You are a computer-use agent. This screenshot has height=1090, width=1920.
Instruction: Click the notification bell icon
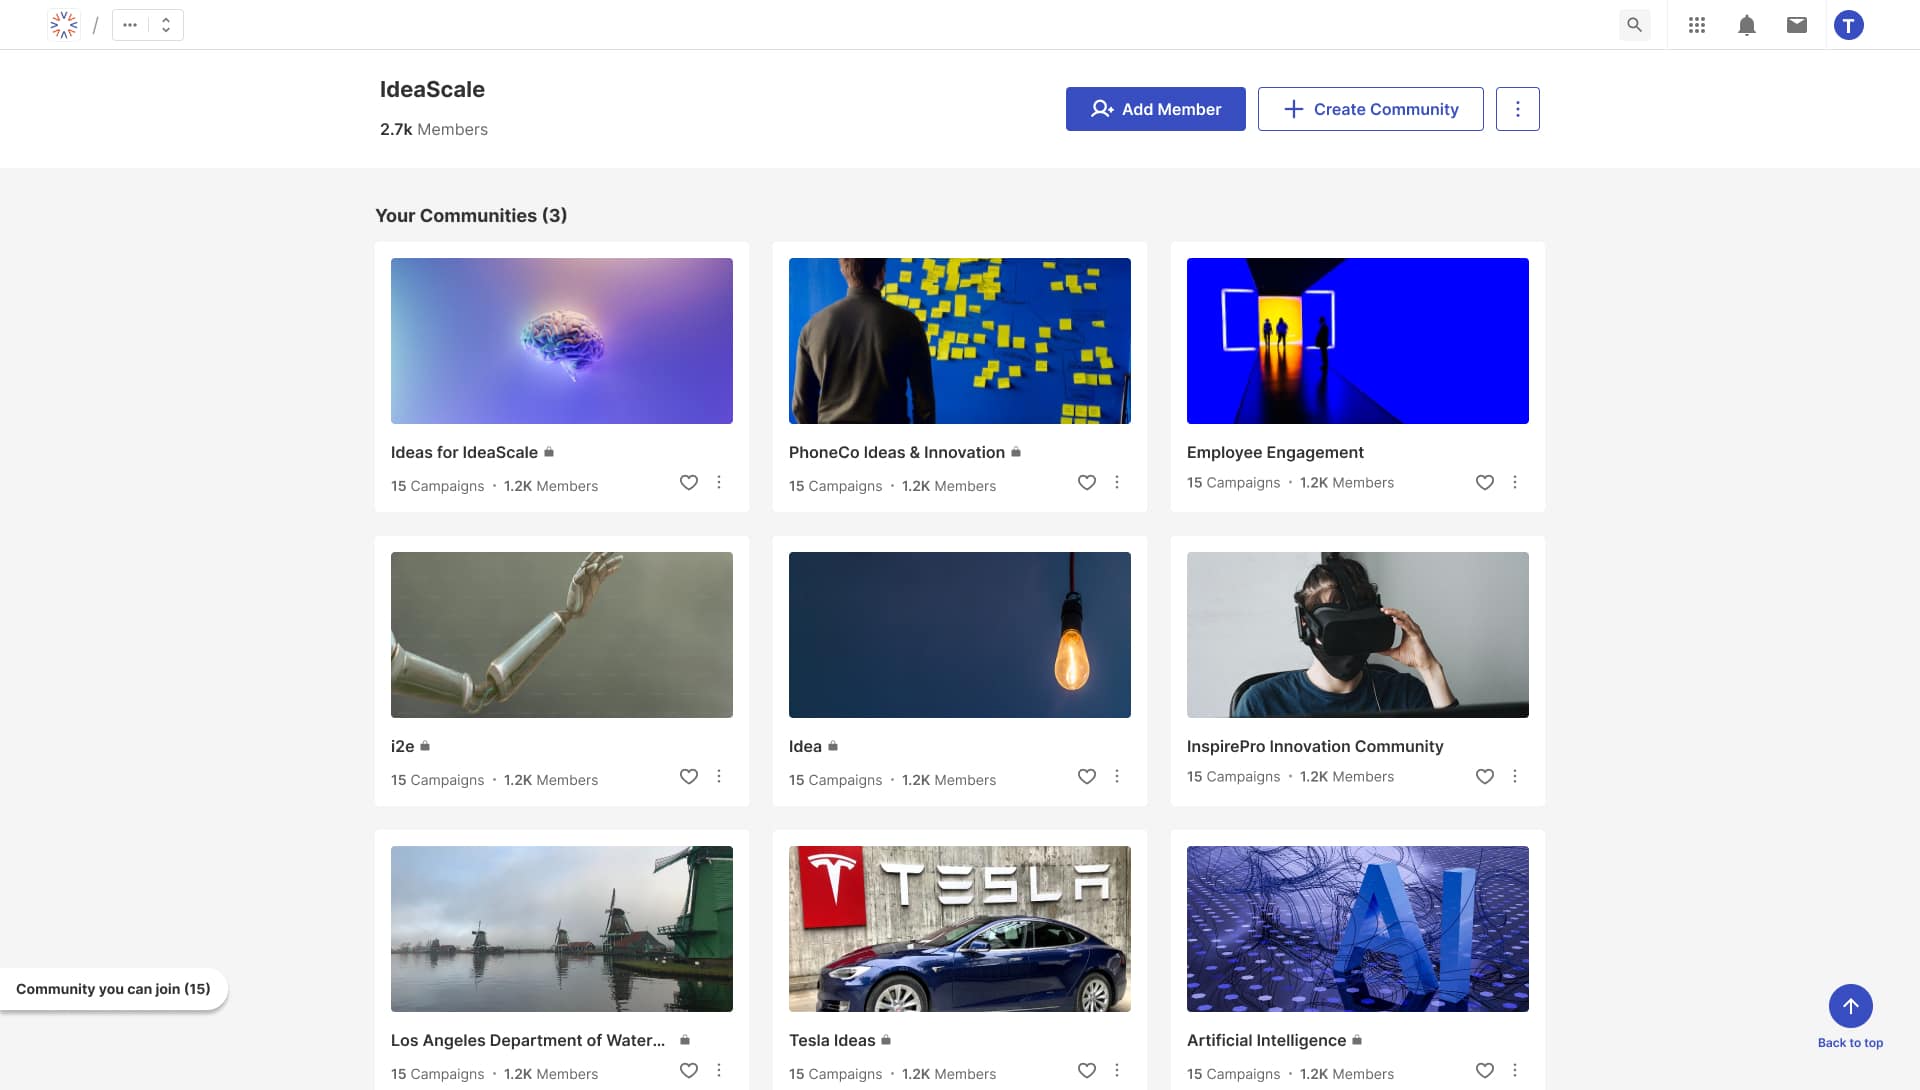point(1745,24)
